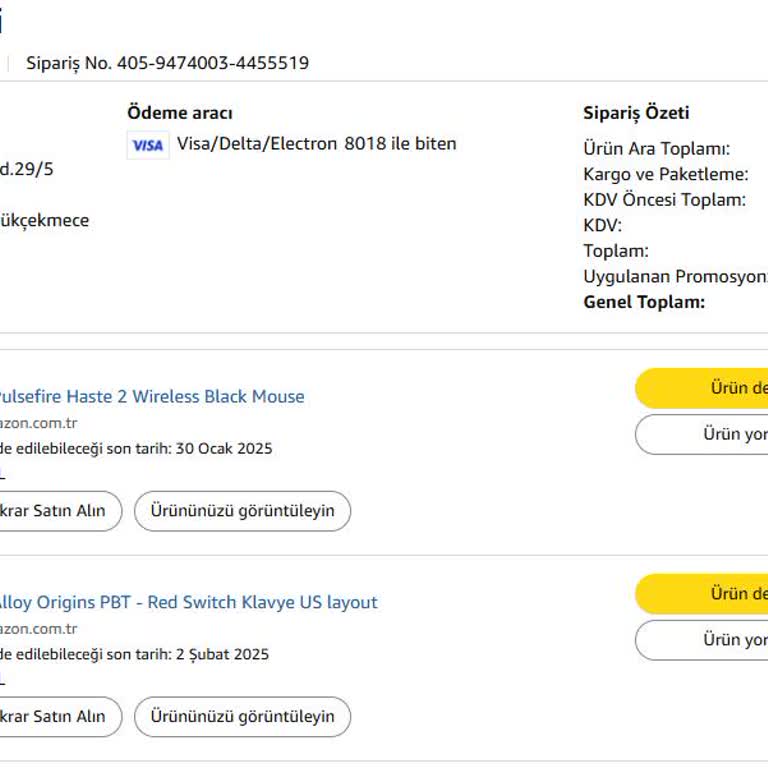
Task: Click the Uygulanan Promosyon label
Action: pyautogui.click(x=675, y=276)
